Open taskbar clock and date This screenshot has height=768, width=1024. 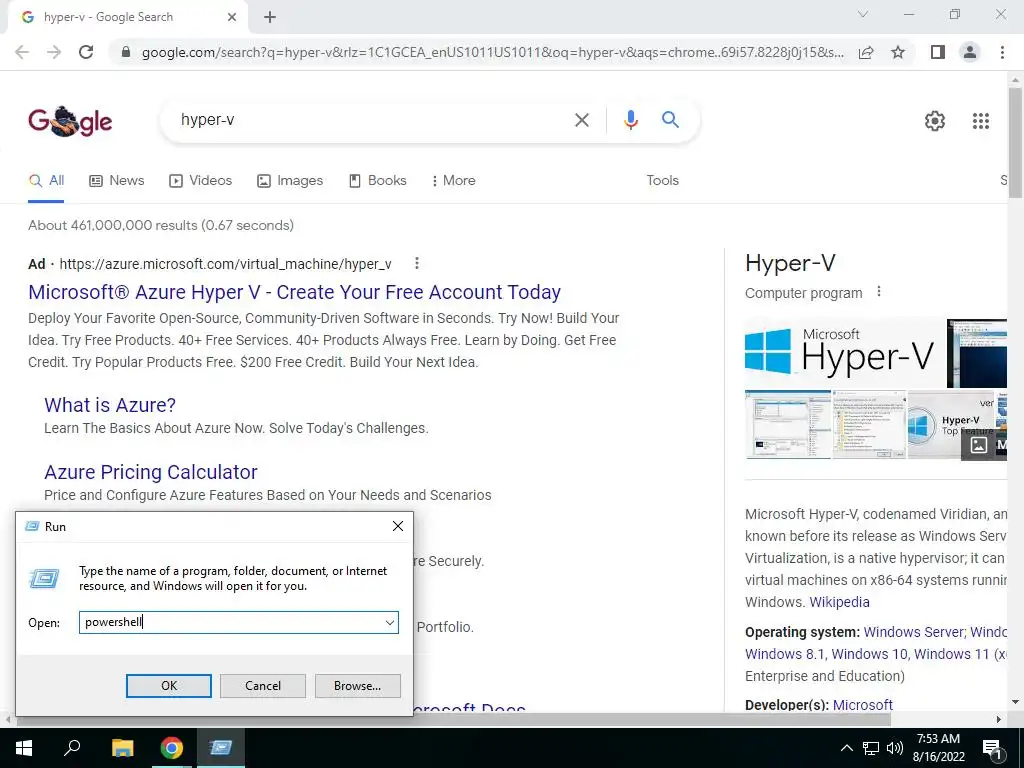click(938, 748)
